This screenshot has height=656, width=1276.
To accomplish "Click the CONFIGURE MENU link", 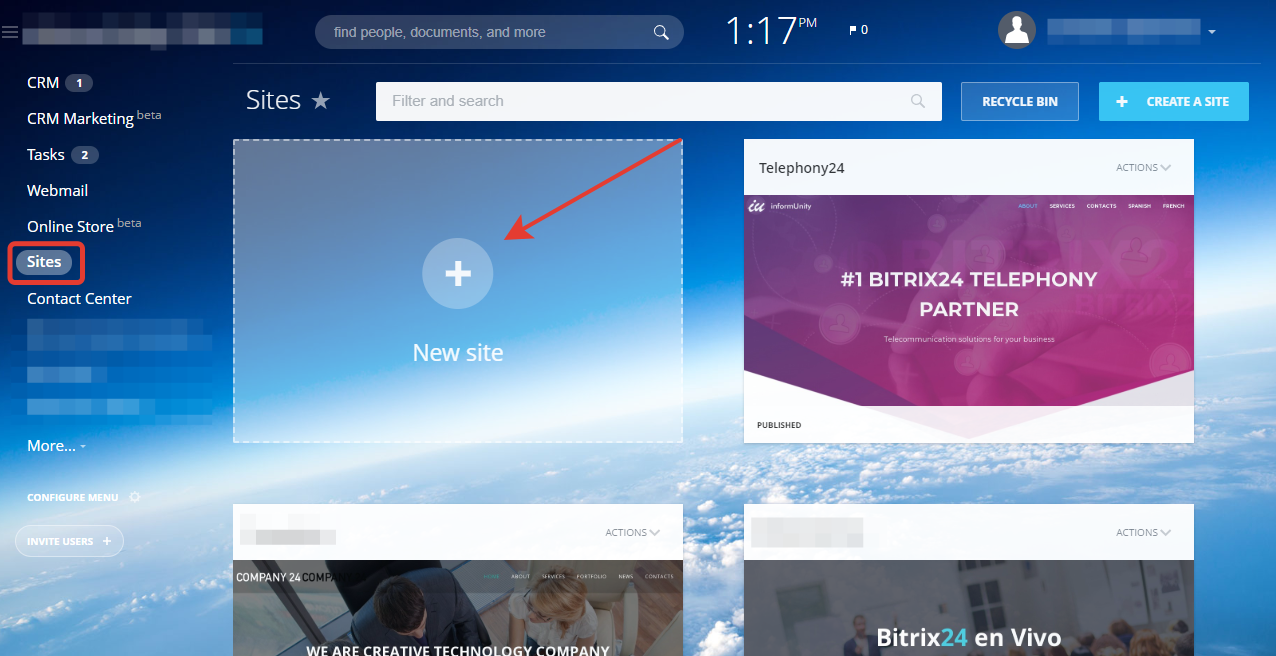I will click(x=72, y=497).
